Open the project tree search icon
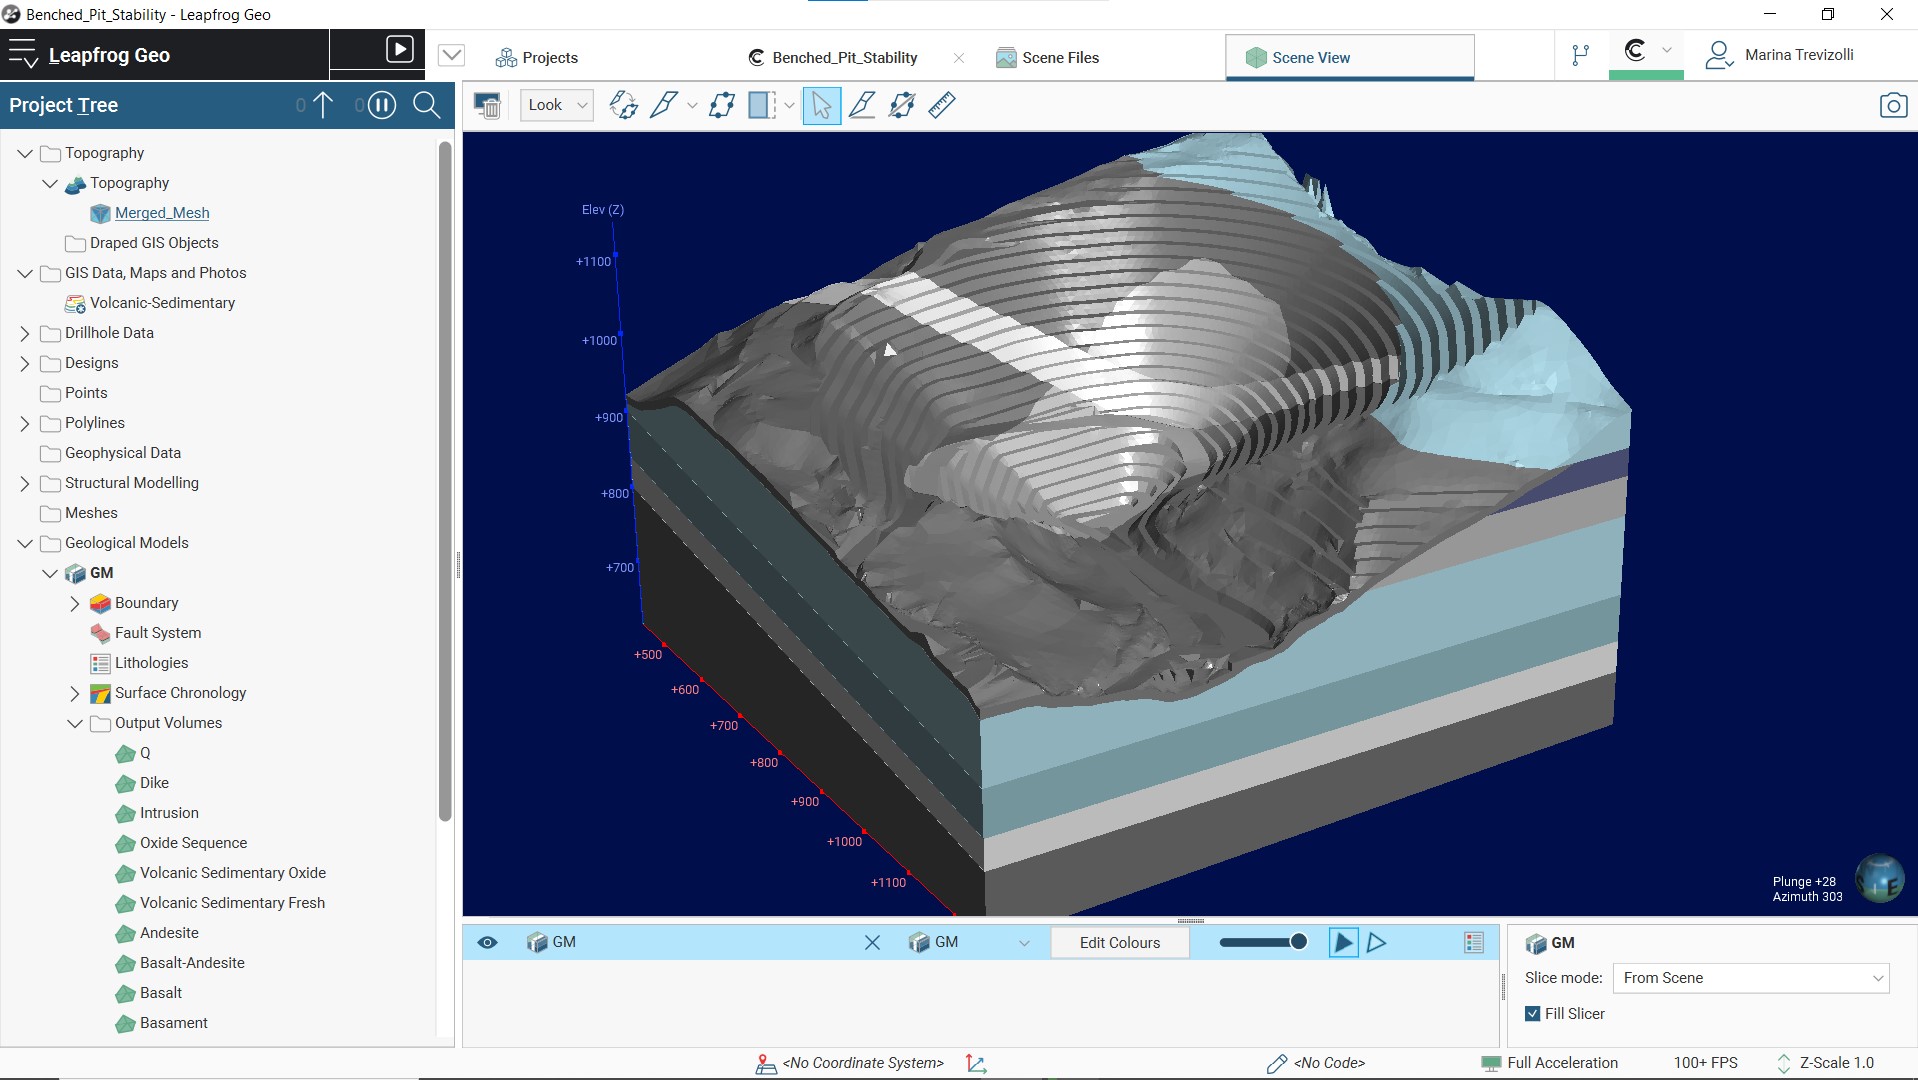The height and width of the screenshot is (1080, 1918). point(426,105)
